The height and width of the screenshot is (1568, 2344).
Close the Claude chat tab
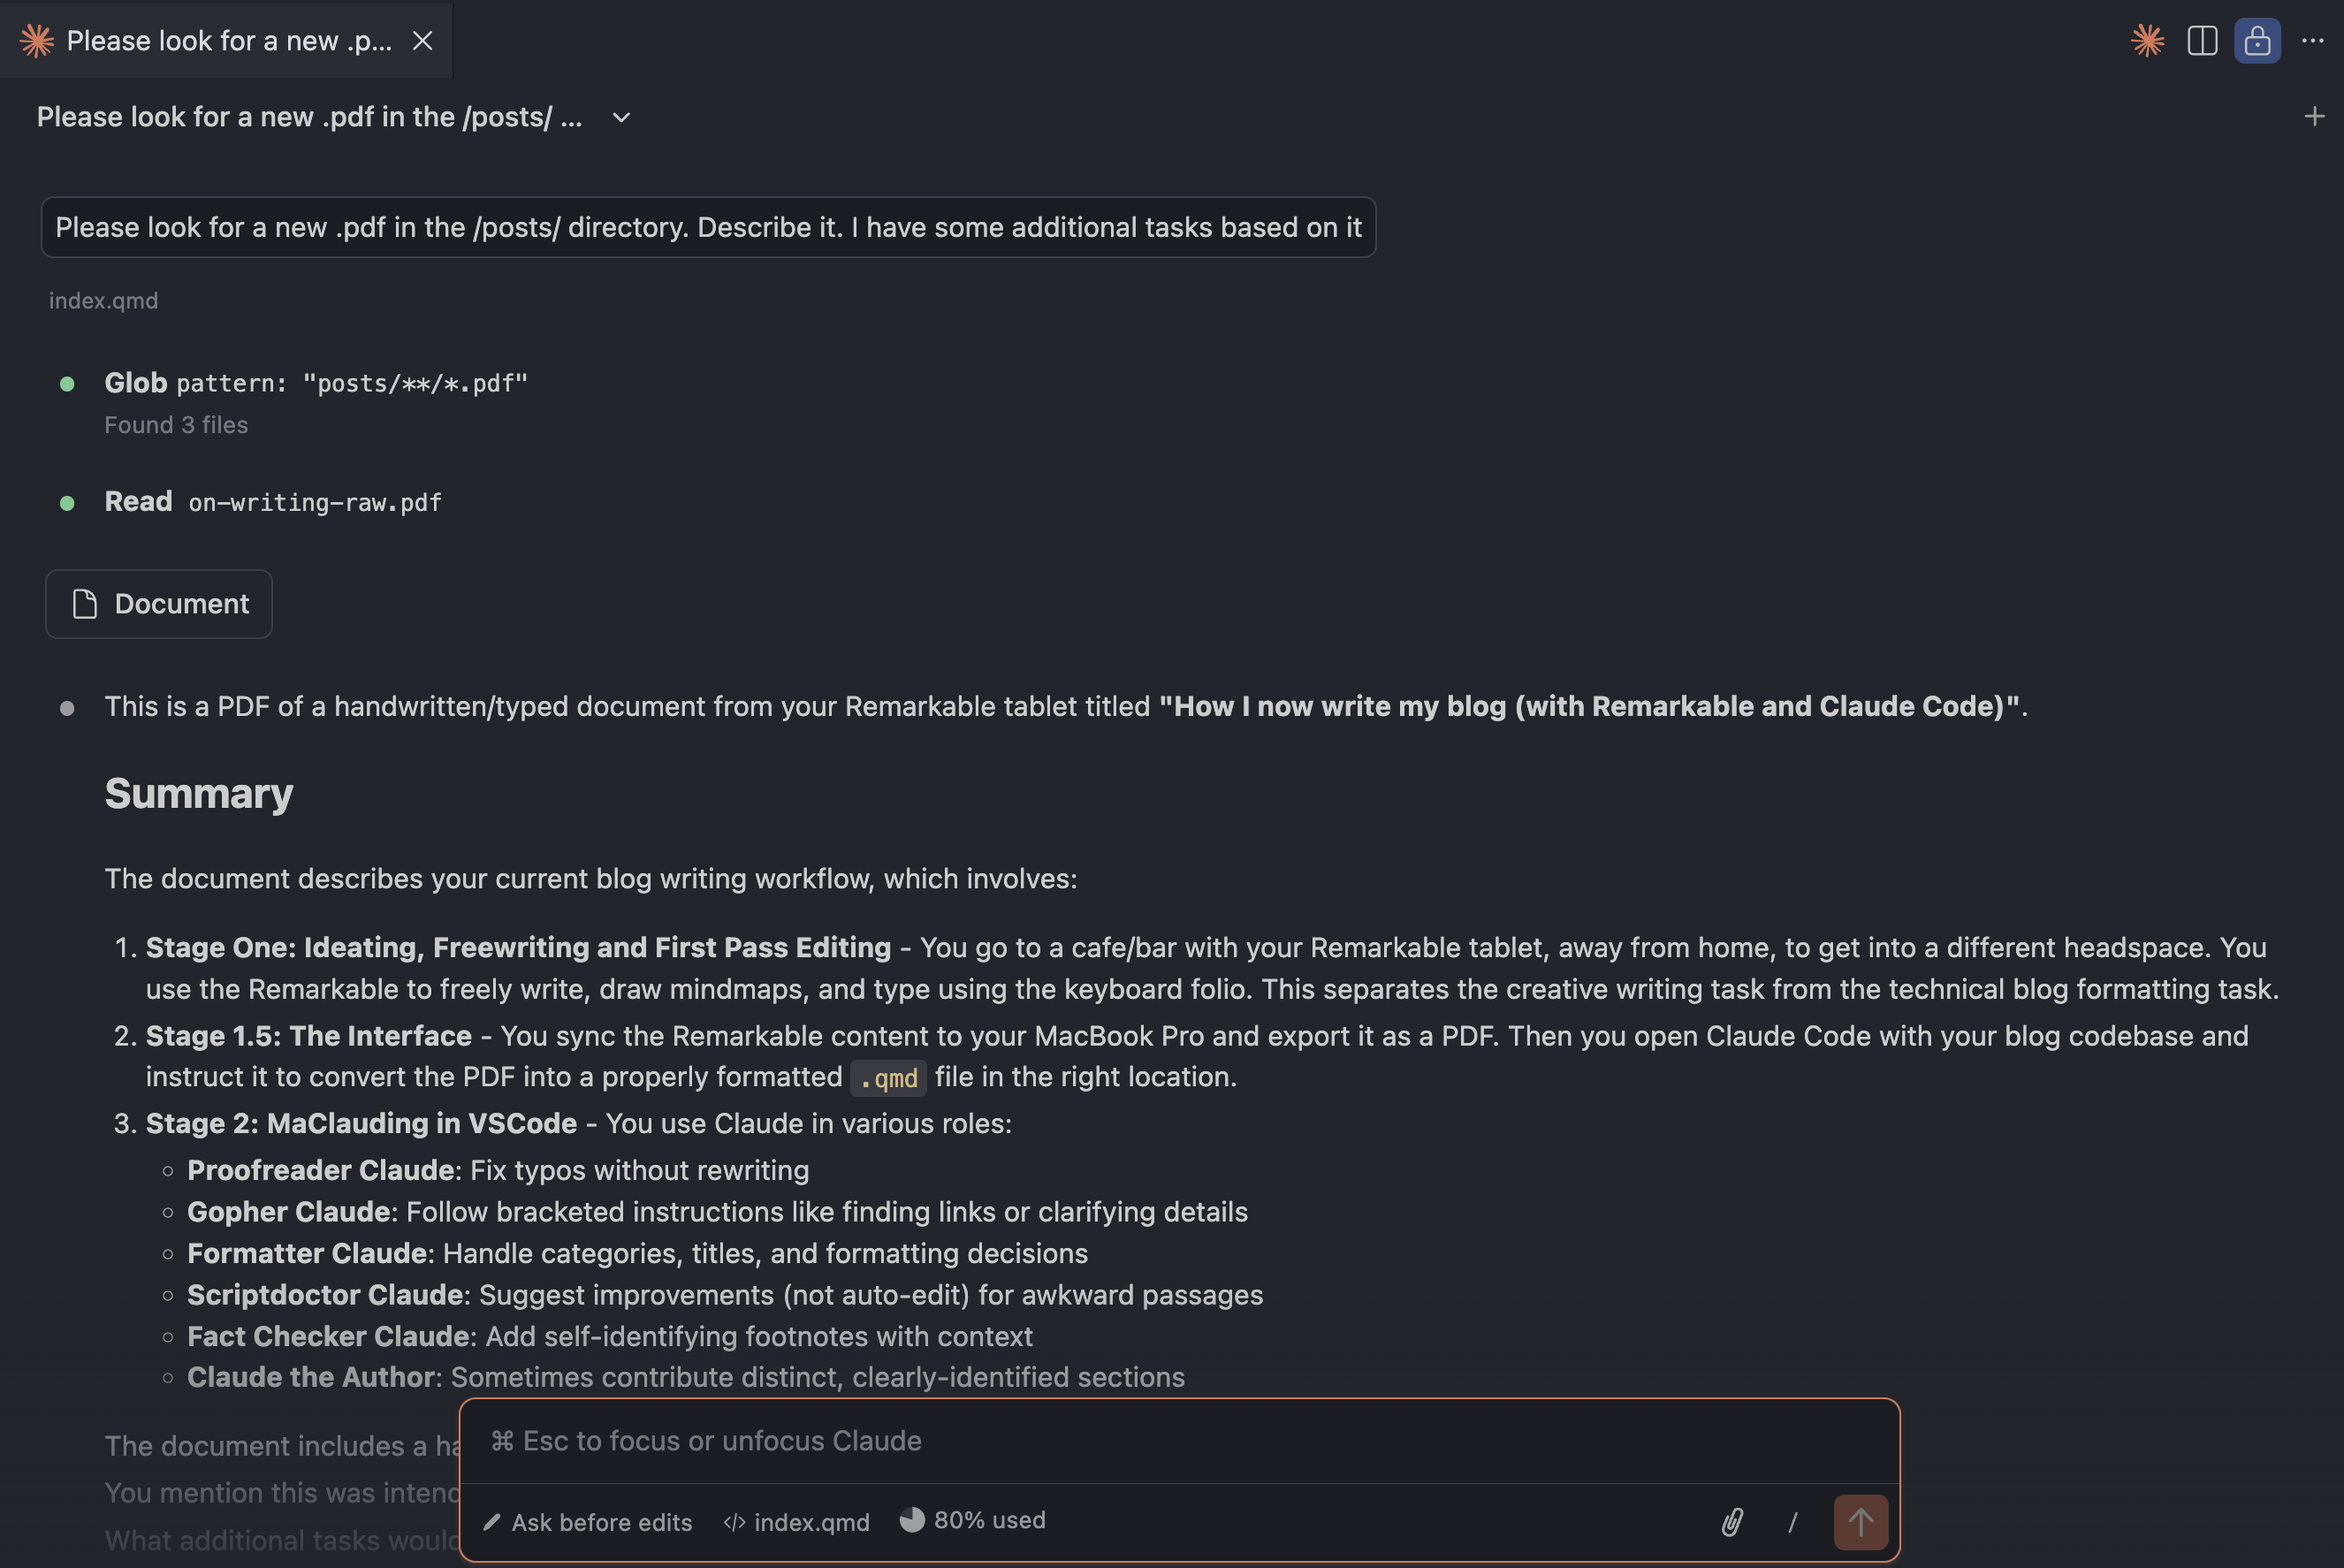[x=423, y=41]
